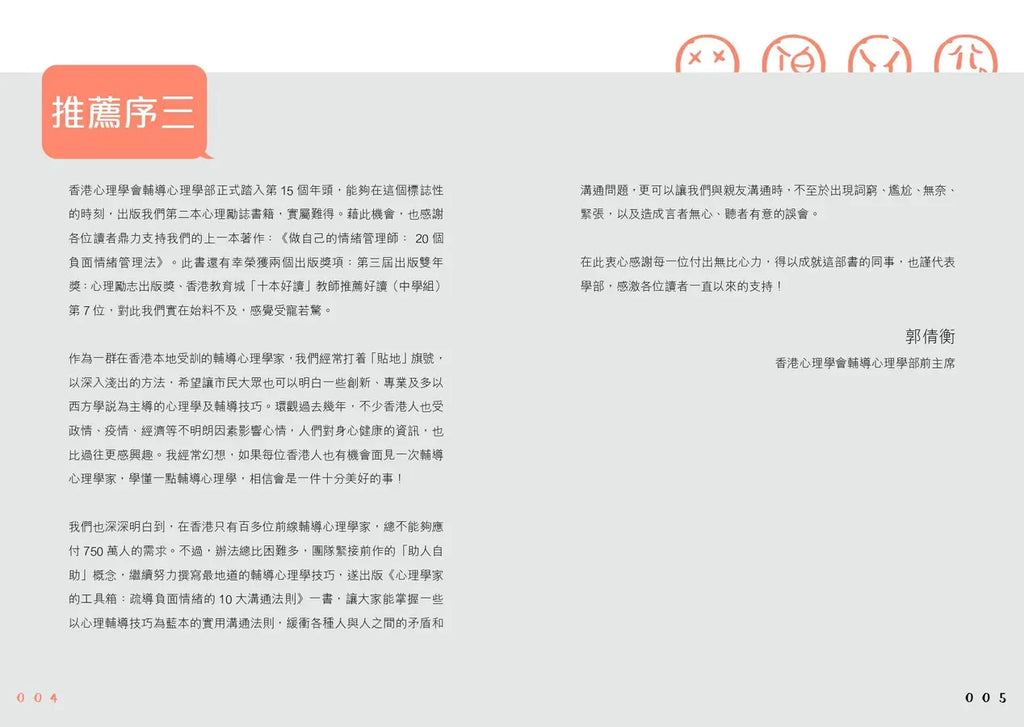The height and width of the screenshot is (727, 1024).
Task: Click the title 香港心理學會輔導心理學部前主席 under the signature
Action: 864,364
